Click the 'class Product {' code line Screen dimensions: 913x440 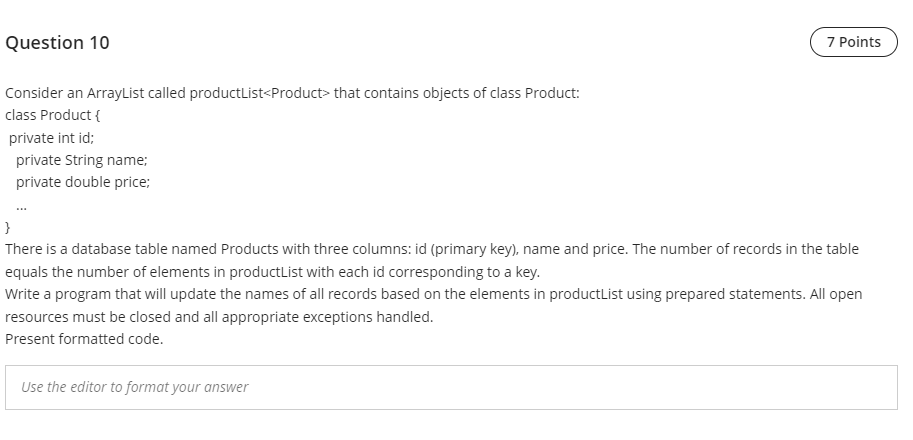[52, 115]
